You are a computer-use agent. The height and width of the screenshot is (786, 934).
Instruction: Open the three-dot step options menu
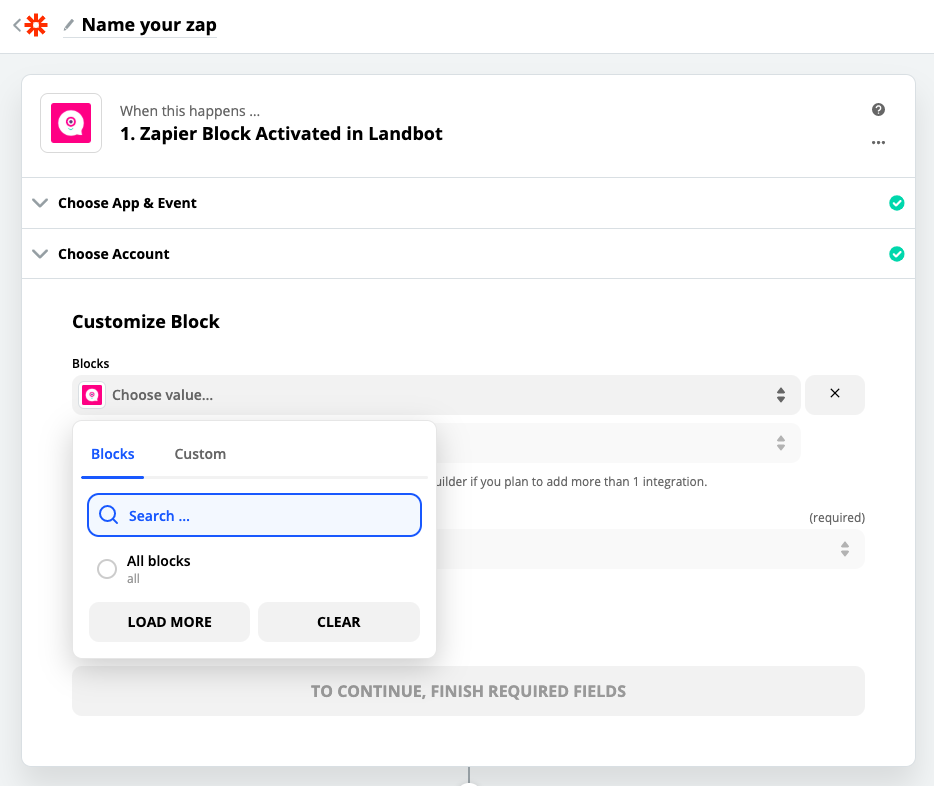click(878, 142)
